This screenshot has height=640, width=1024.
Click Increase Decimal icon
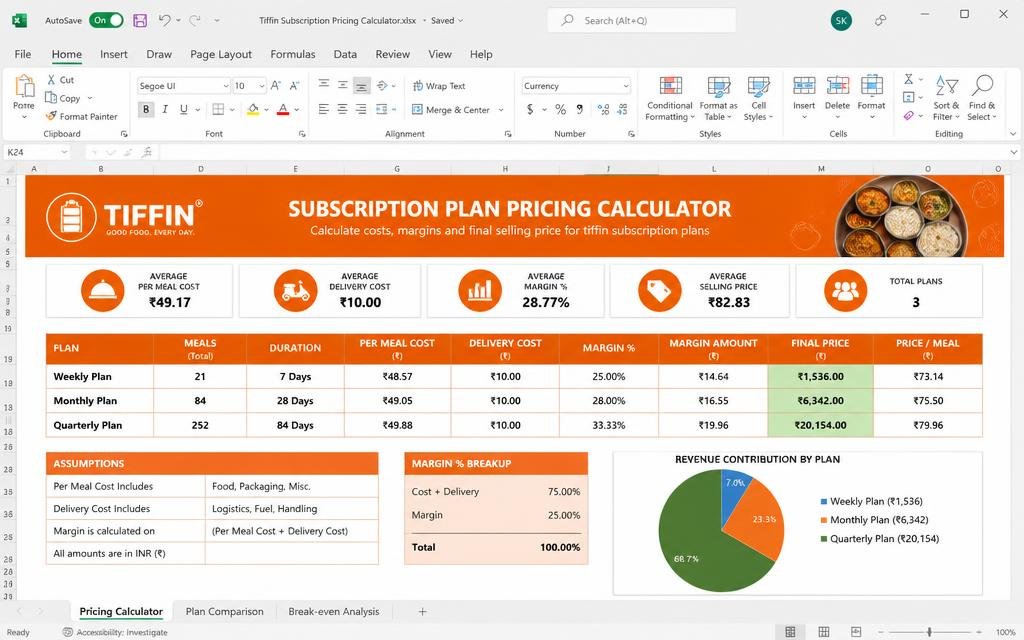[603, 109]
